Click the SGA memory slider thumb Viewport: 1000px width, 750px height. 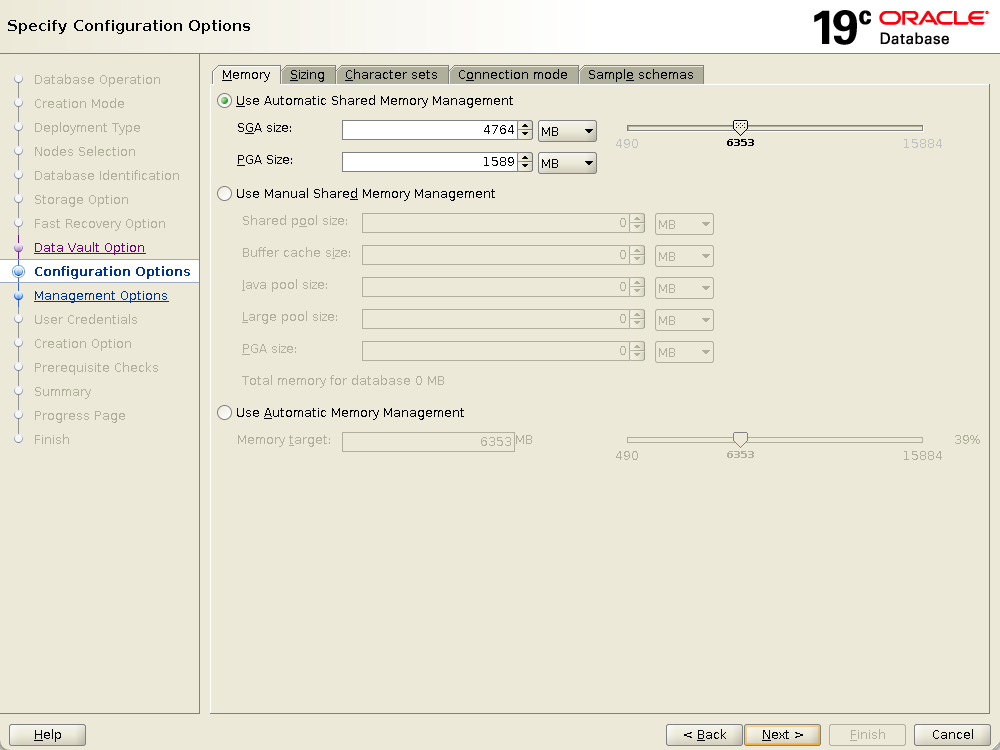pyautogui.click(x=740, y=127)
